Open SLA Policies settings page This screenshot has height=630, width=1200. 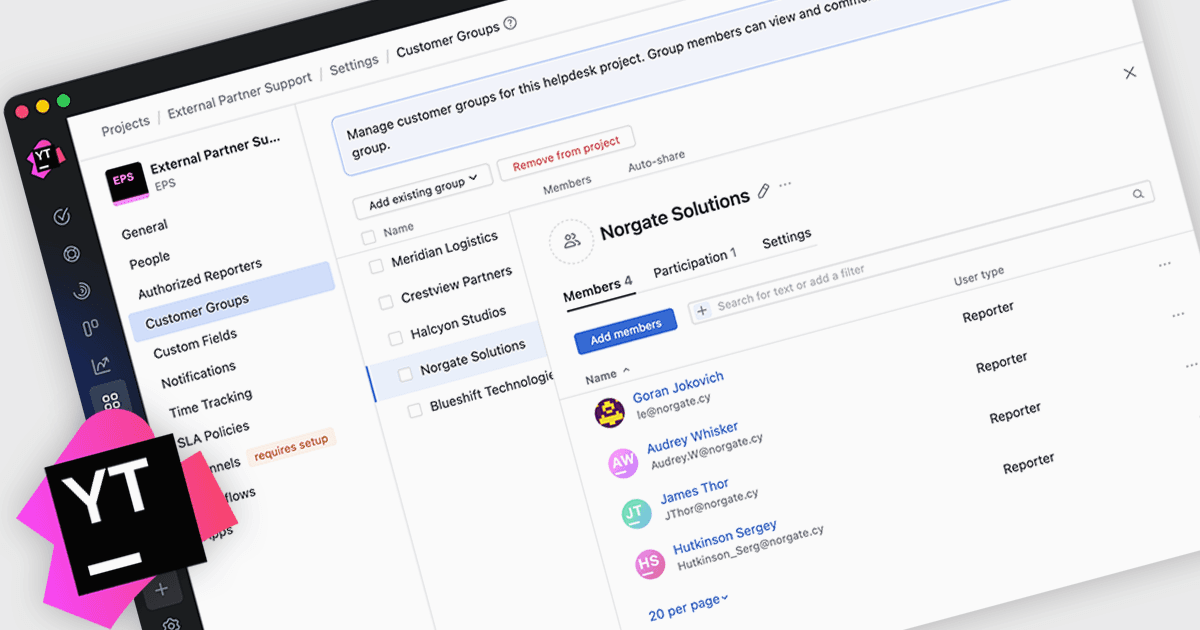pyautogui.click(x=214, y=433)
